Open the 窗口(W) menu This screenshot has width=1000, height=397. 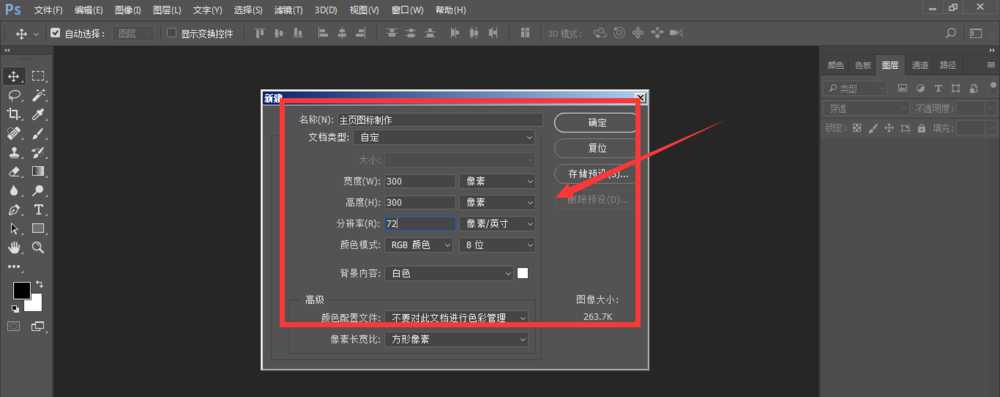tap(408, 10)
